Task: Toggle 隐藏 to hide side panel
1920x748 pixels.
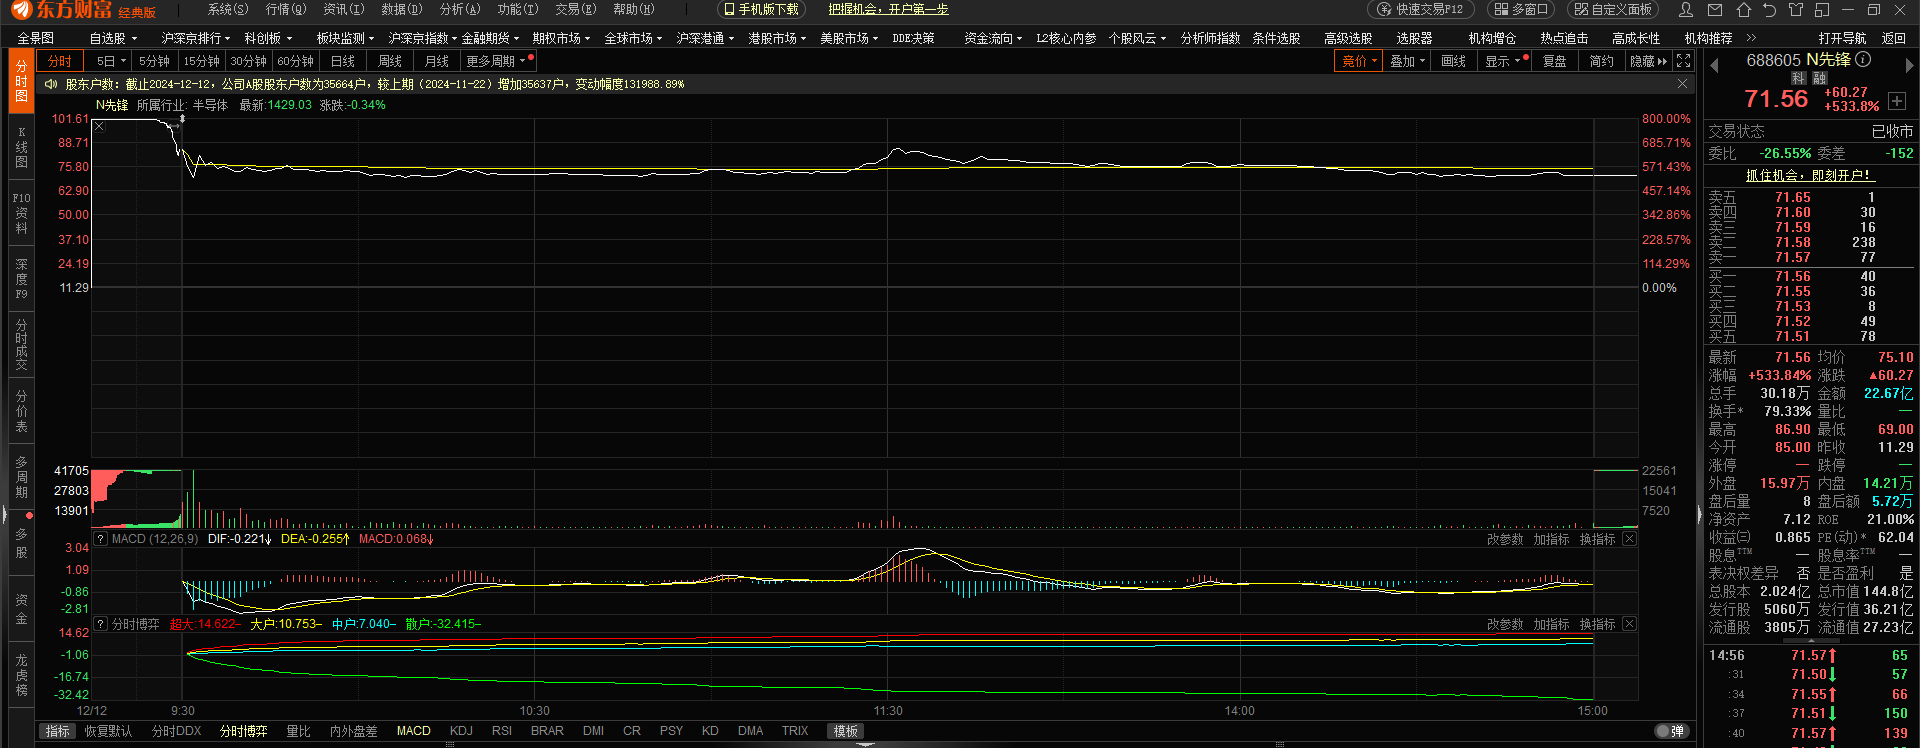Action: coord(1649,61)
